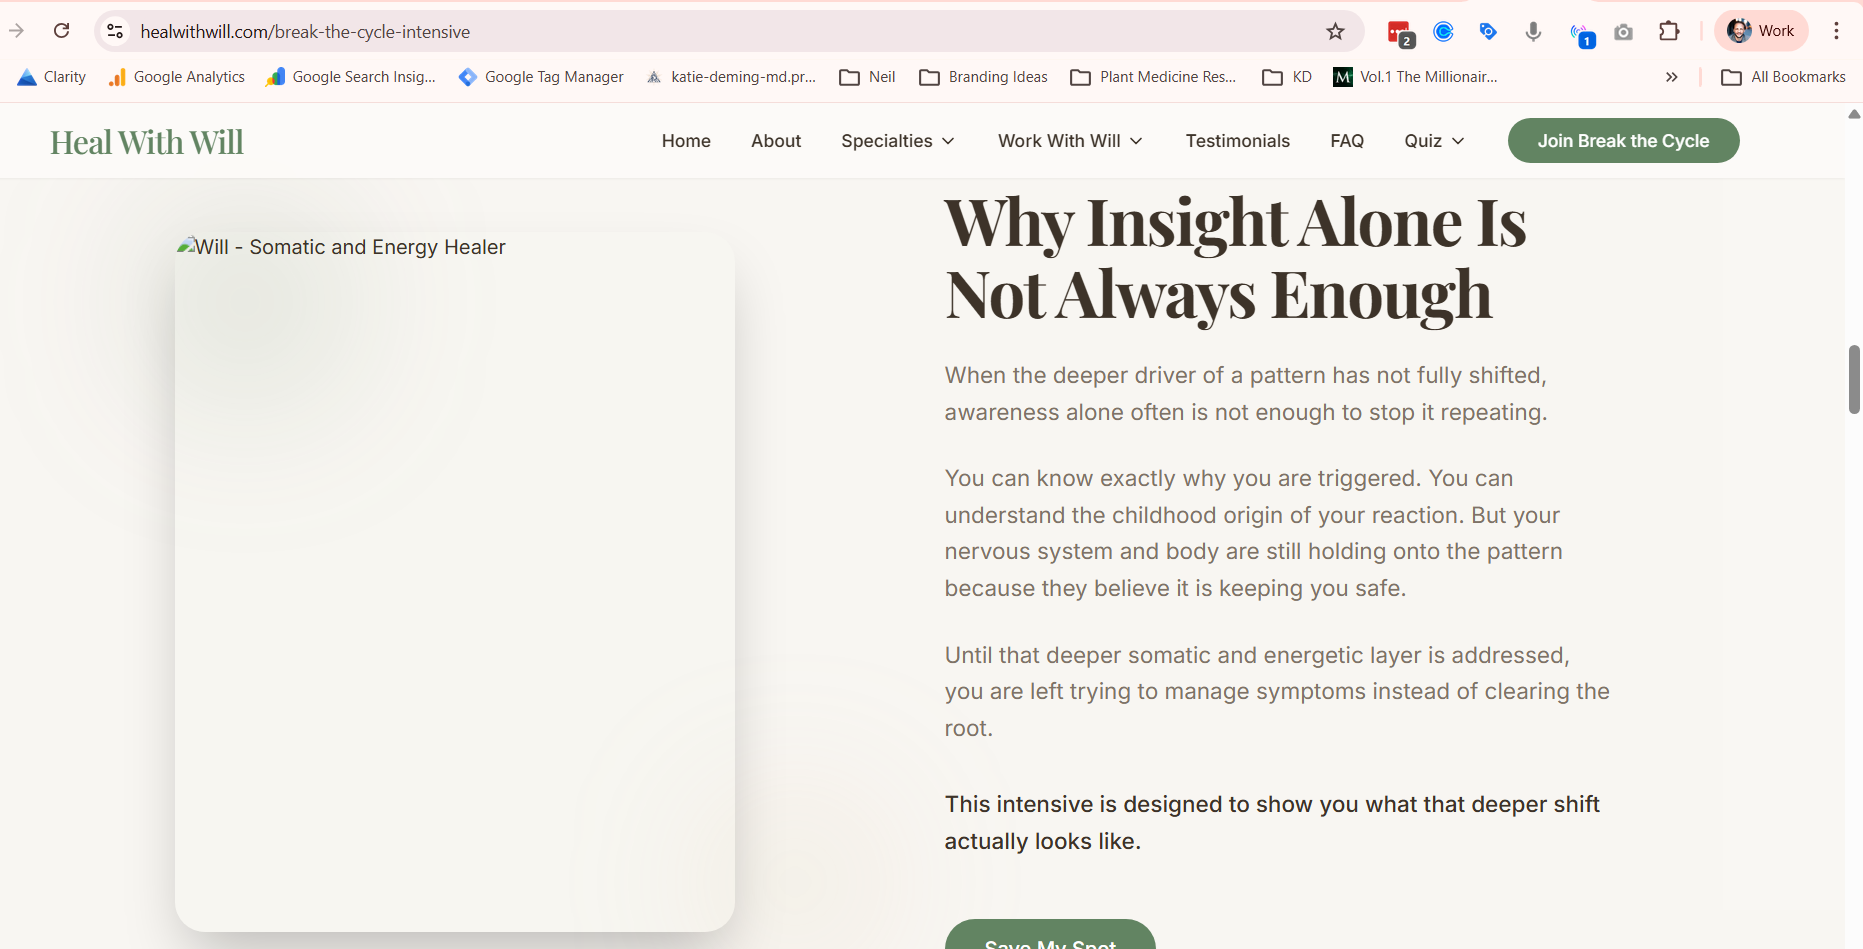Click the camera screenshot extension icon
Viewport: 1863px width, 949px height.
pyautogui.click(x=1624, y=32)
